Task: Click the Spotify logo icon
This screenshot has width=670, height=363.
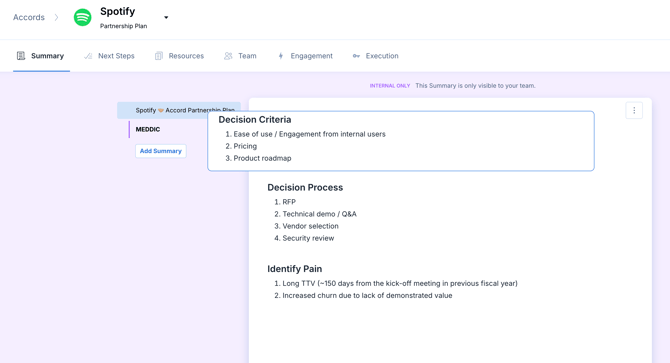Action: click(x=82, y=18)
